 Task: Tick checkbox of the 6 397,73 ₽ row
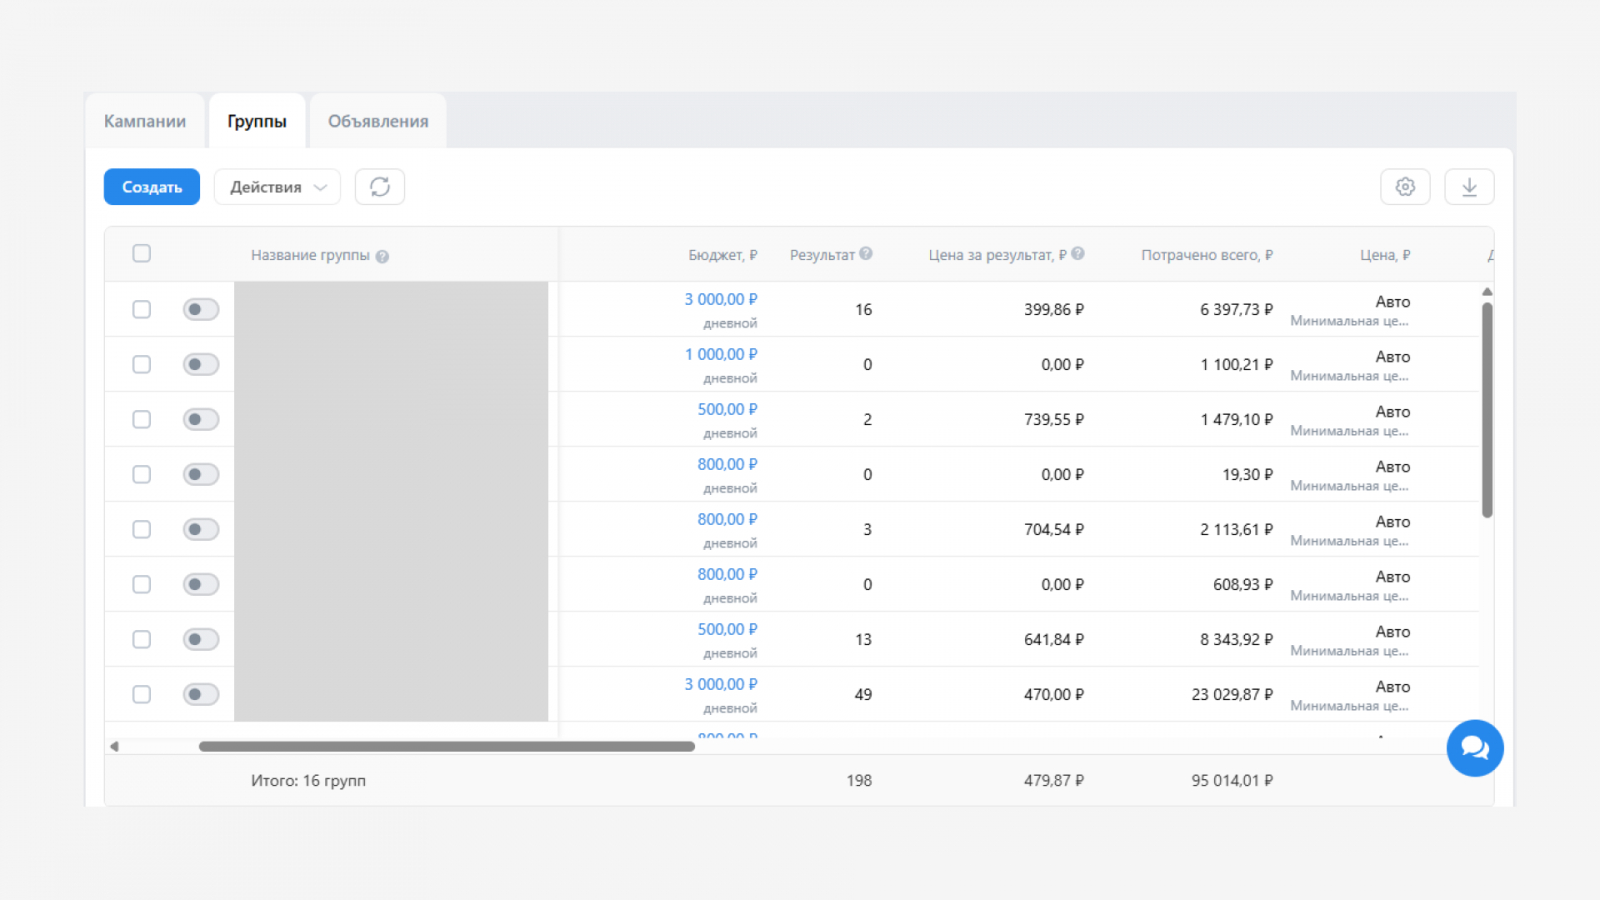tap(142, 310)
